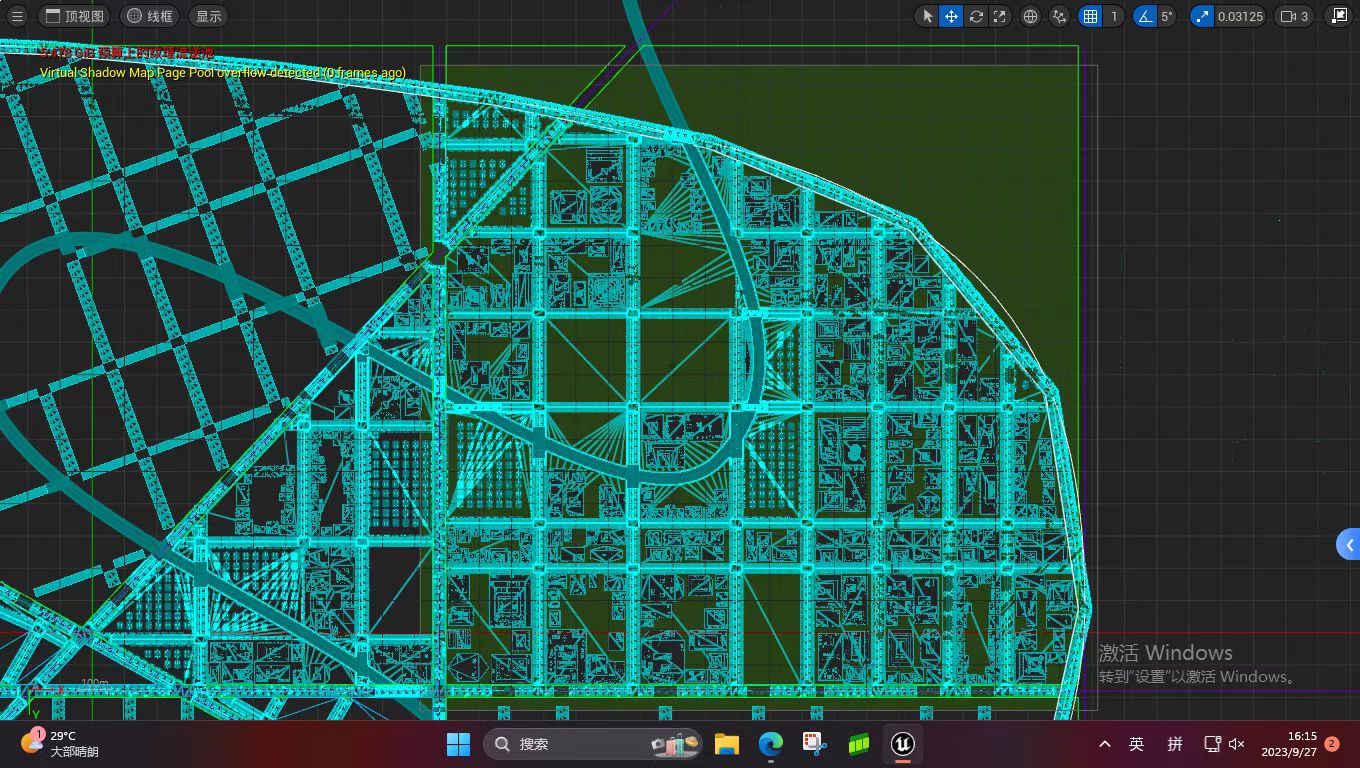1360x768 pixels.
Task: Open surface snapping options icon
Action: pos(1059,16)
